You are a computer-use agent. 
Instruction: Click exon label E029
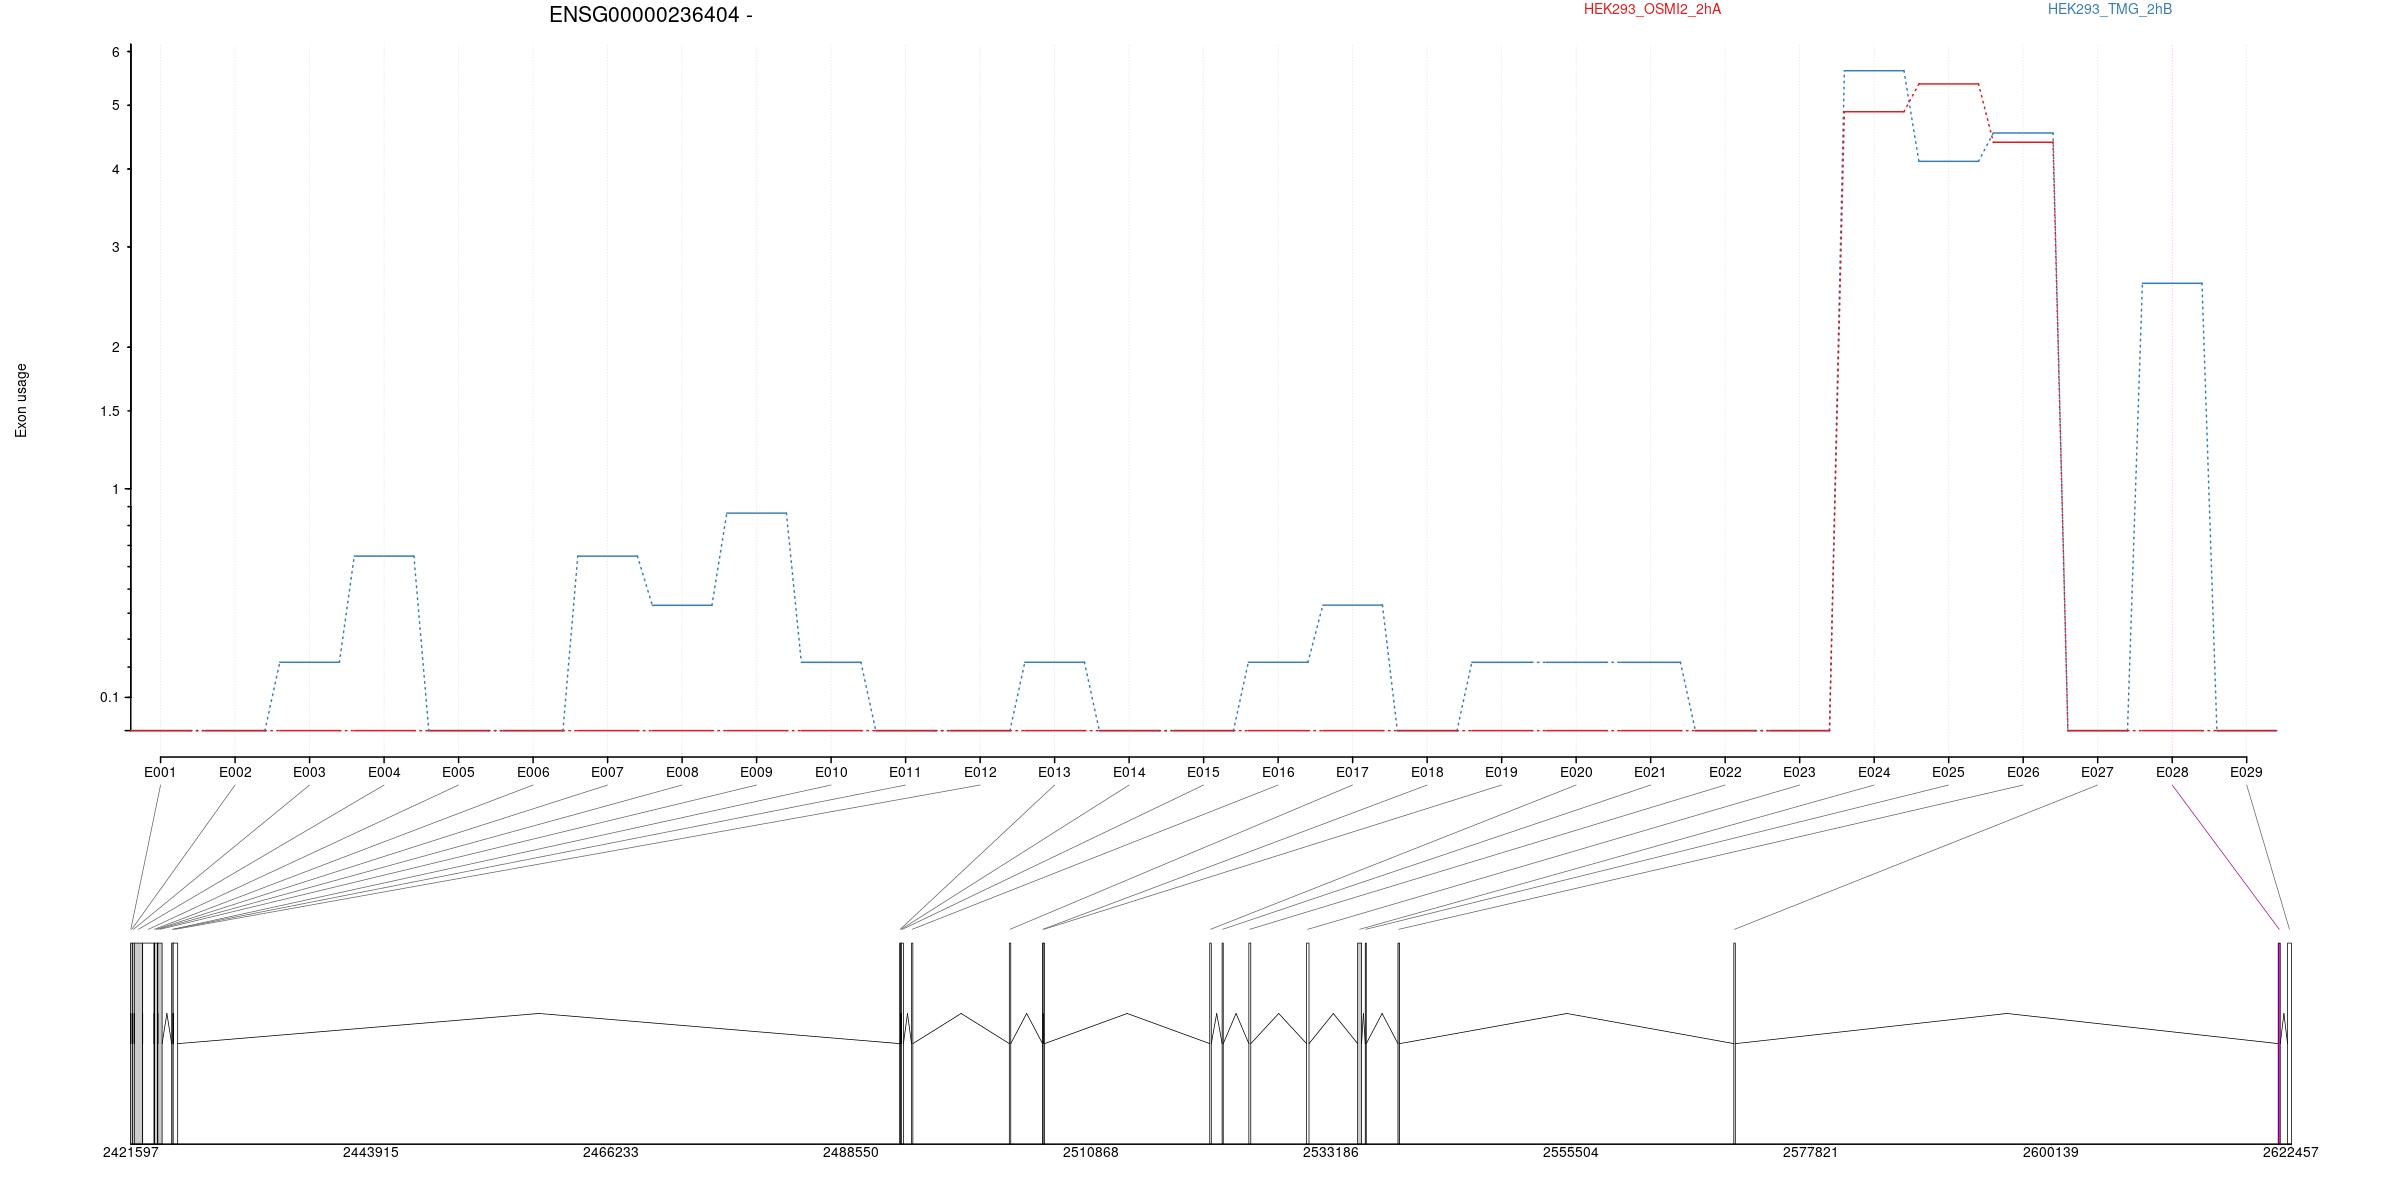pyautogui.click(x=2246, y=772)
